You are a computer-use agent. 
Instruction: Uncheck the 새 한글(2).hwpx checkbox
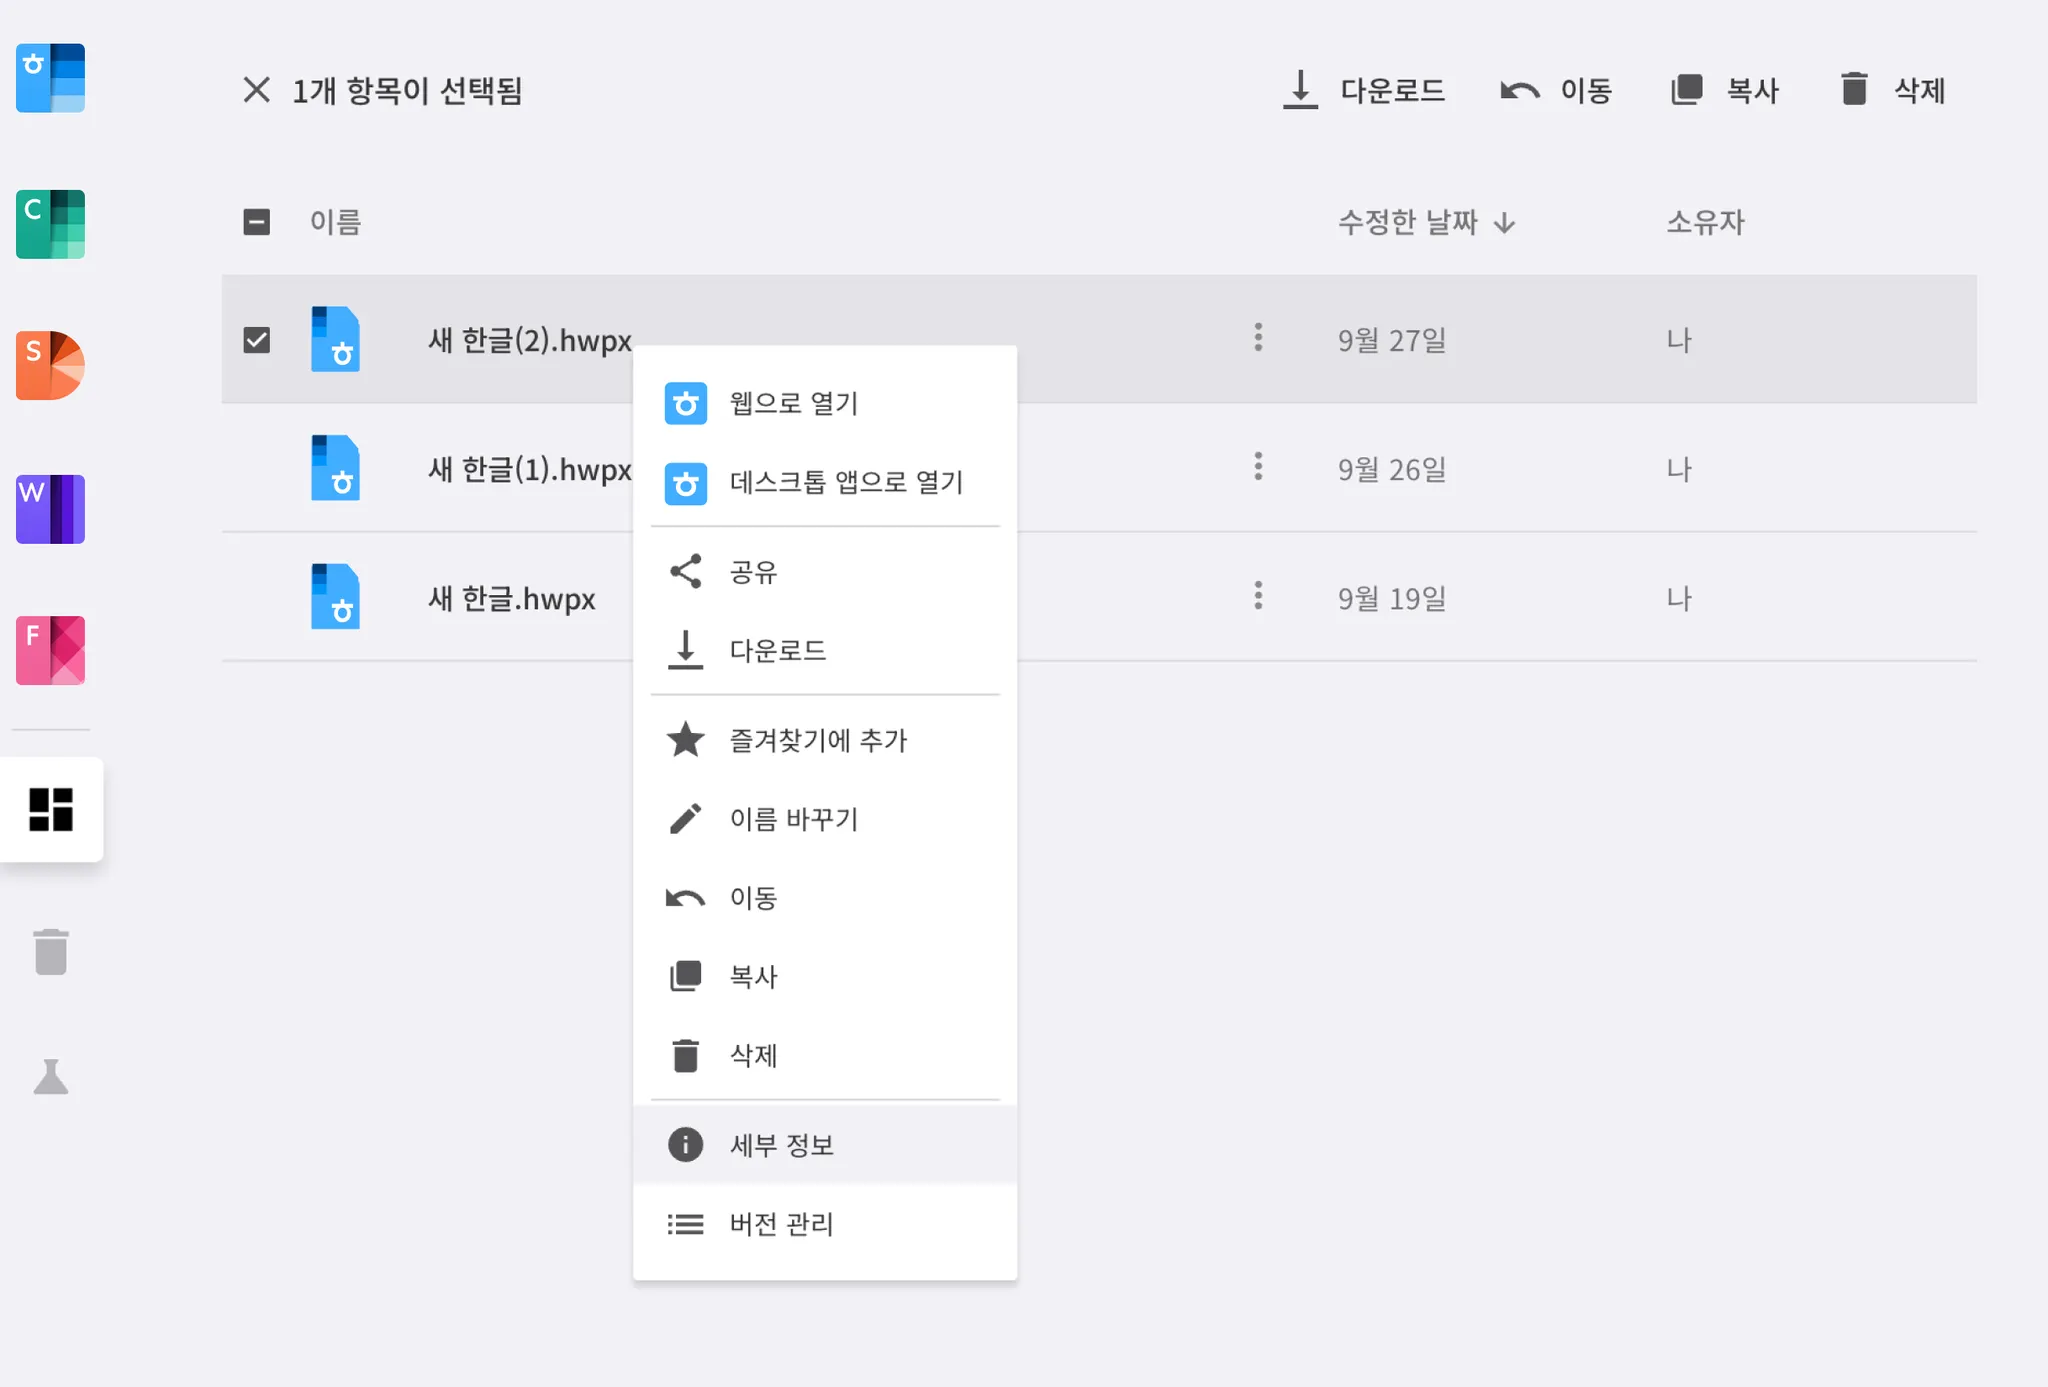257,340
